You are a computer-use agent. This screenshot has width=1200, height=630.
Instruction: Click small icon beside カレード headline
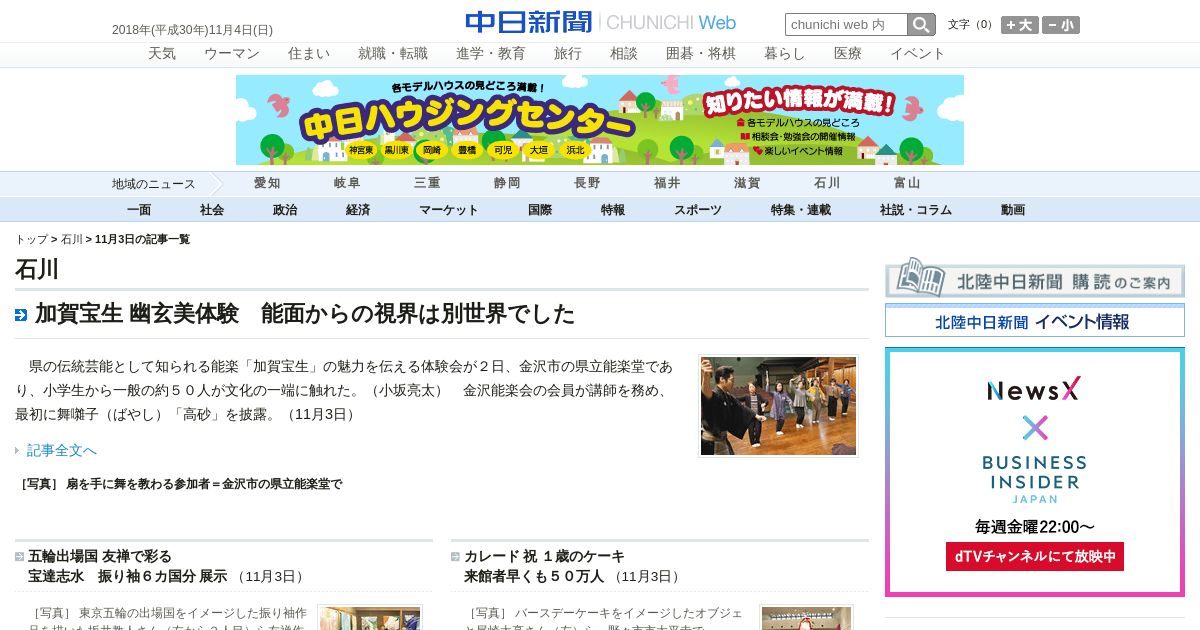[x=456, y=556]
